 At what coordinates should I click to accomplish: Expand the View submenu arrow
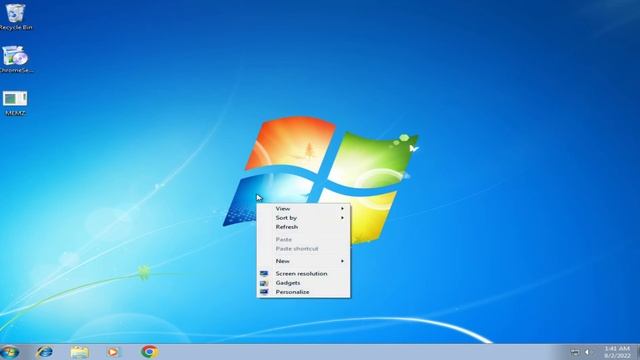coord(342,209)
